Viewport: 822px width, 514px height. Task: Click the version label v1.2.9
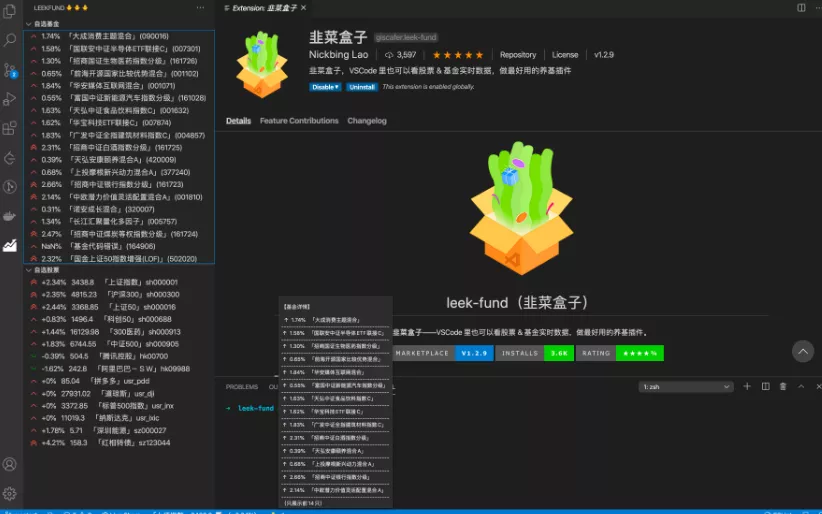604,55
